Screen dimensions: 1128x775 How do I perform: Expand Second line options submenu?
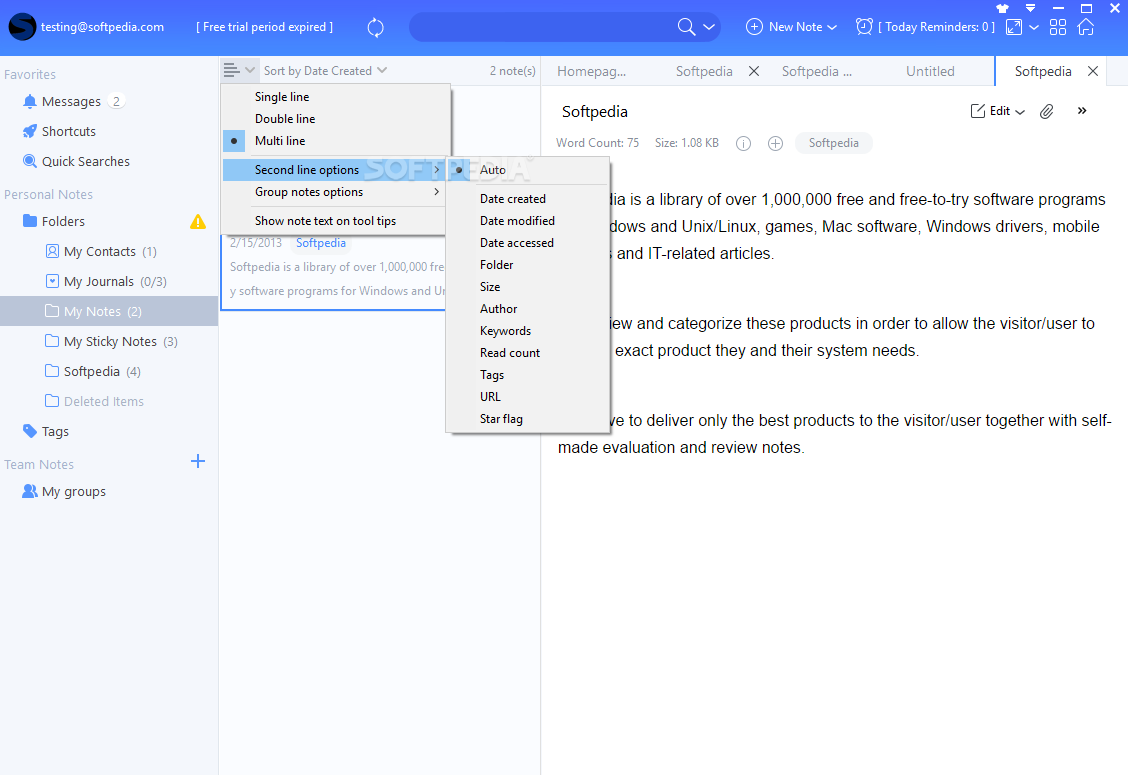click(336, 170)
